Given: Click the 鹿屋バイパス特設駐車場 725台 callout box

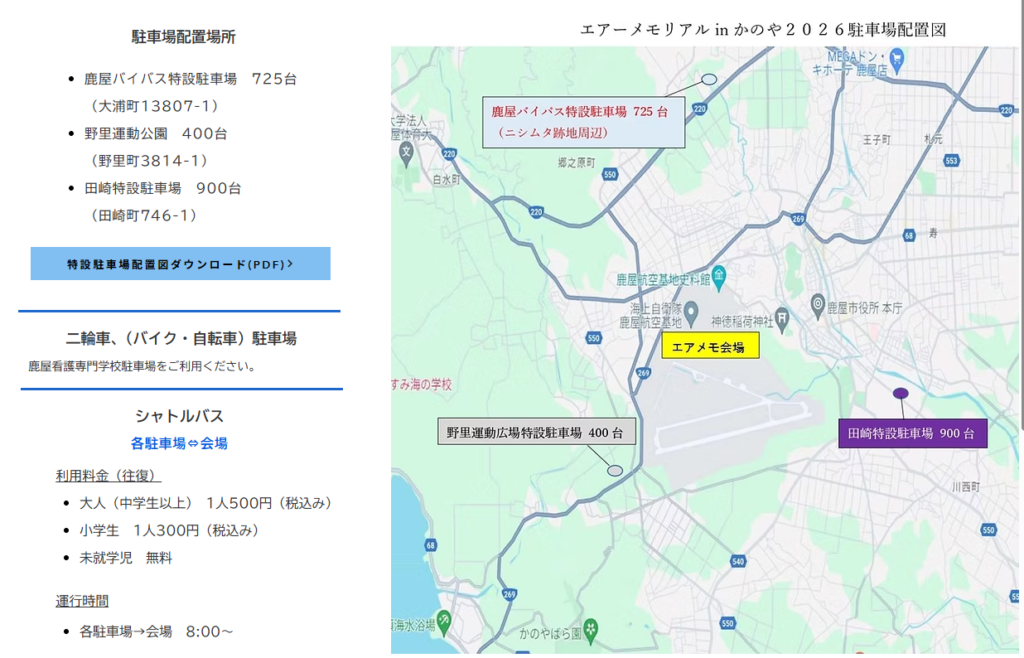Looking at the screenshot, I should pos(584,121).
